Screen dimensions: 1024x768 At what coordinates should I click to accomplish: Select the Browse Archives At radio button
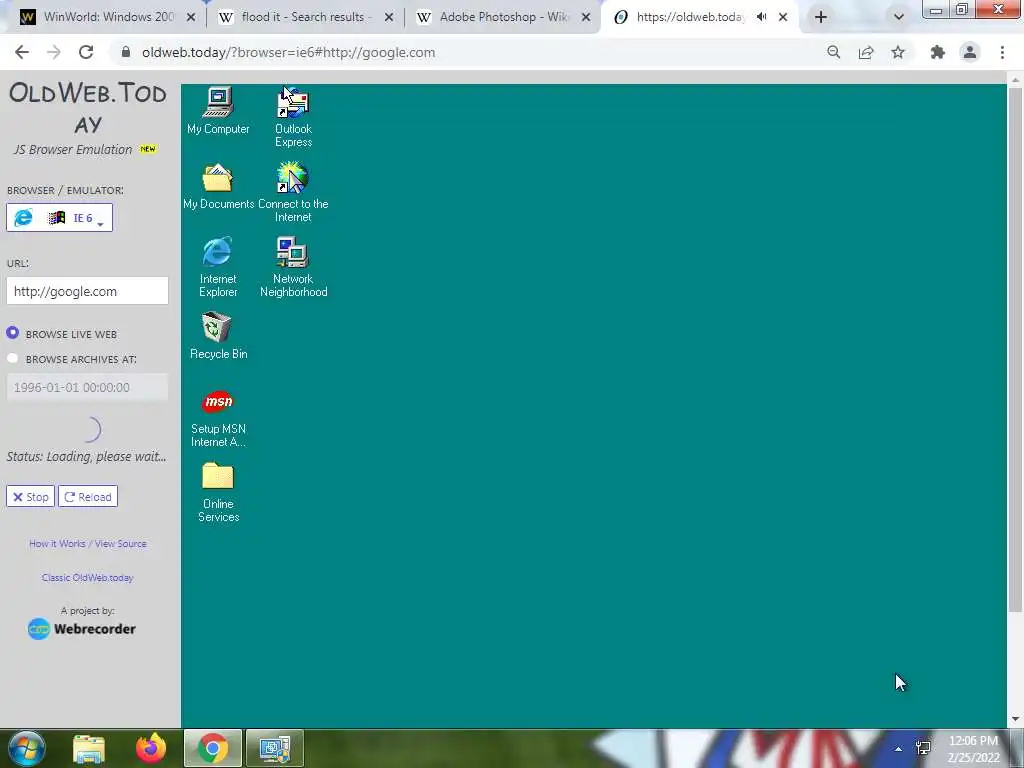[12, 359]
